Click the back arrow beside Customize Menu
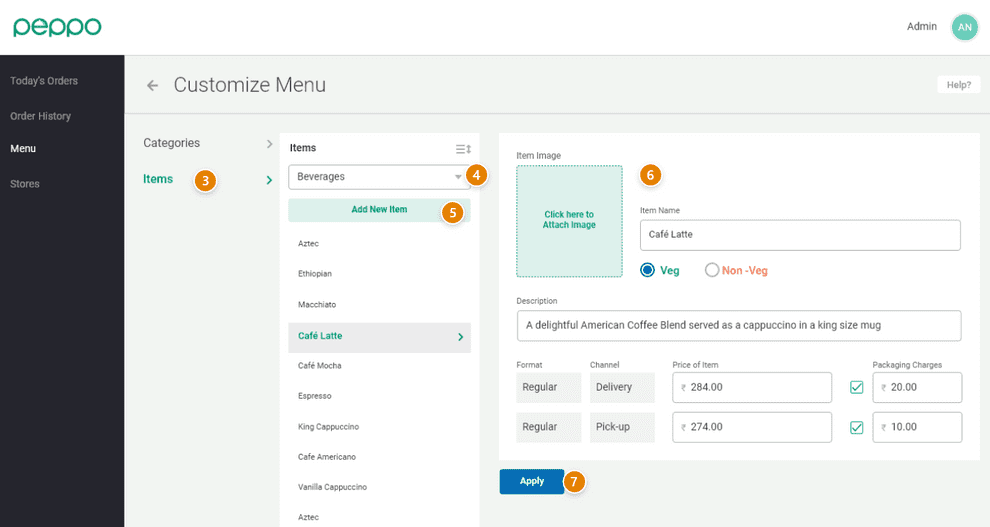This screenshot has width=990, height=527. click(x=152, y=86)
